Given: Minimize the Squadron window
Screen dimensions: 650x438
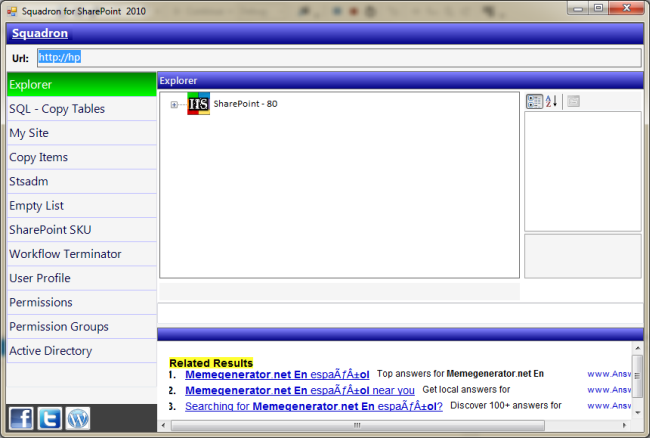Looking at the screenshot, I should point(578,8).
